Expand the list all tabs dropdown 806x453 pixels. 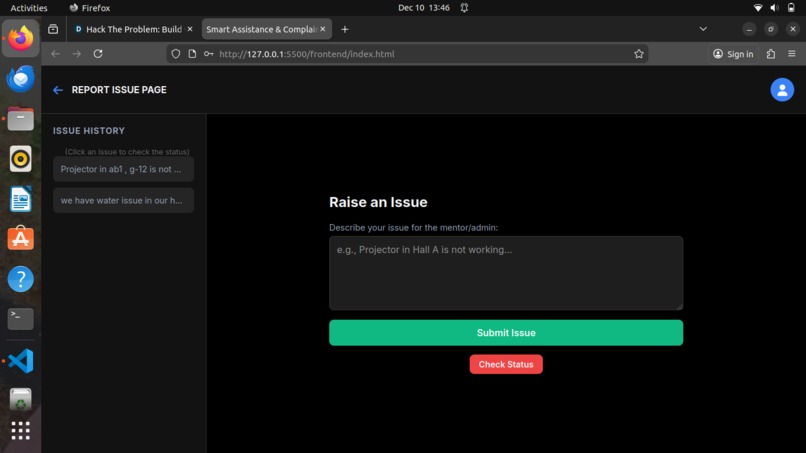(703, 29)
